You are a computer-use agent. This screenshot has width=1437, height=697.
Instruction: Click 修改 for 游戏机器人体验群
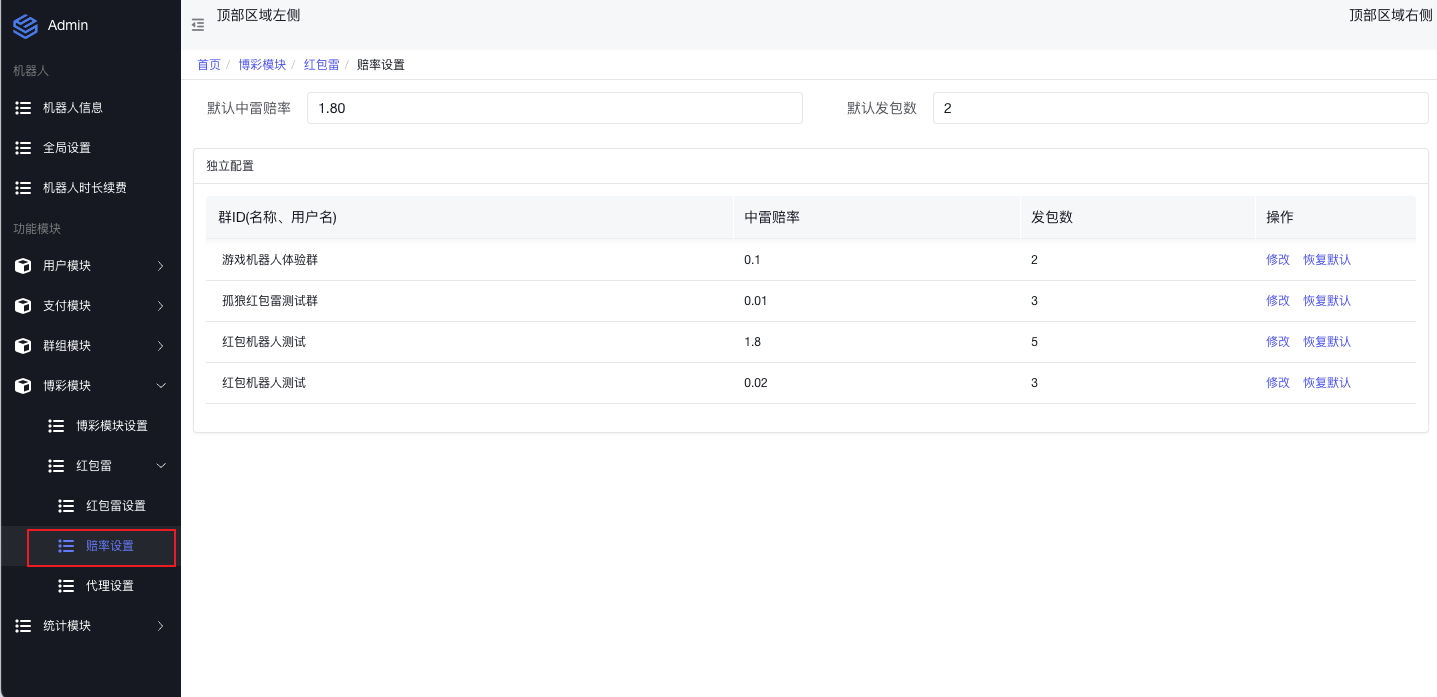(x=1278, y=260)
